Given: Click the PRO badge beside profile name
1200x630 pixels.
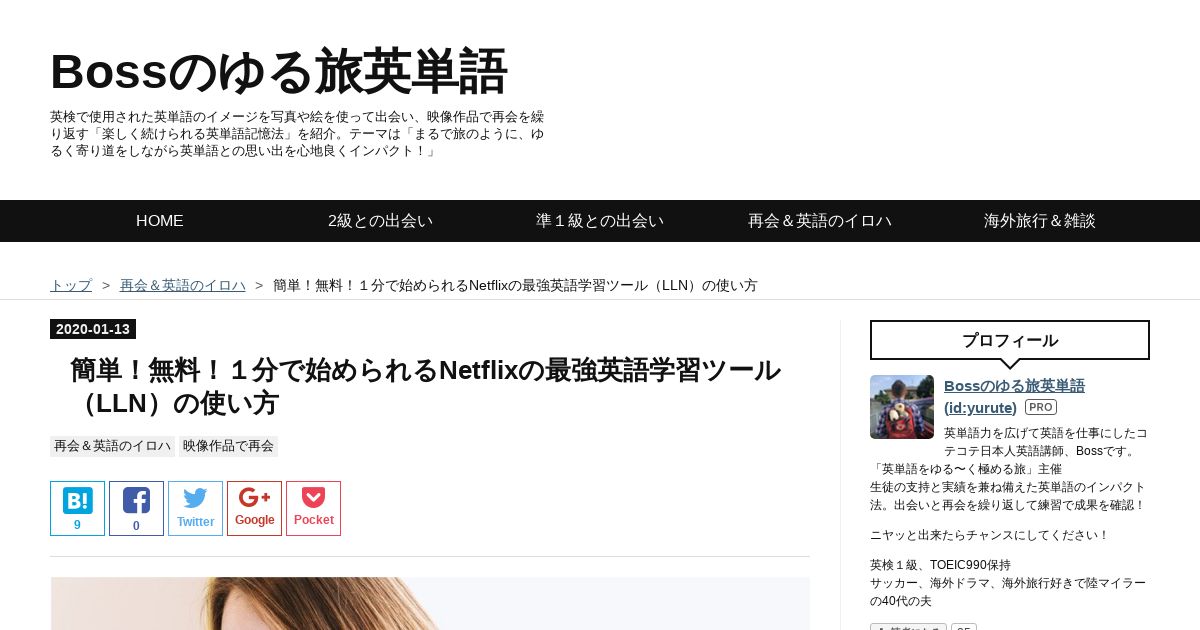Looking at the screenshot, I should point(1041,407).
